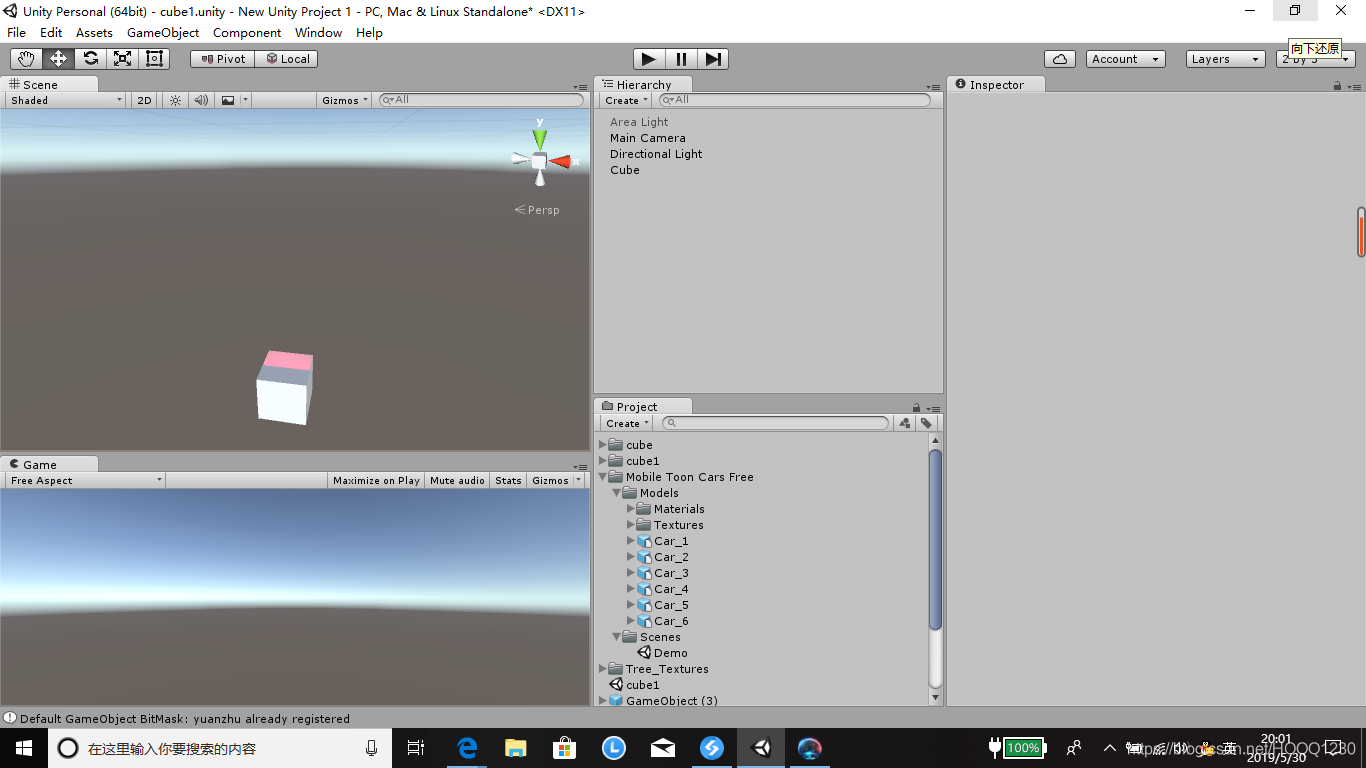
Task: Open the Window menu
Action: coord(318,33)
